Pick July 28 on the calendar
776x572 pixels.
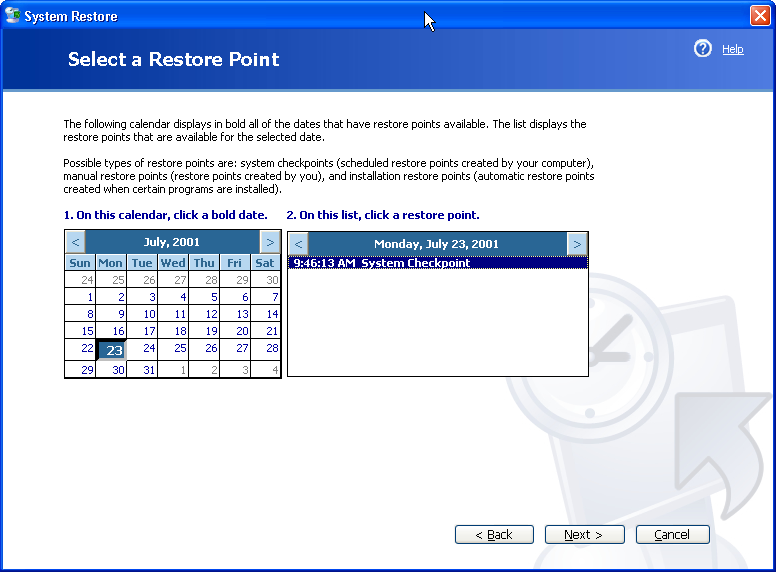pos(271,348)
